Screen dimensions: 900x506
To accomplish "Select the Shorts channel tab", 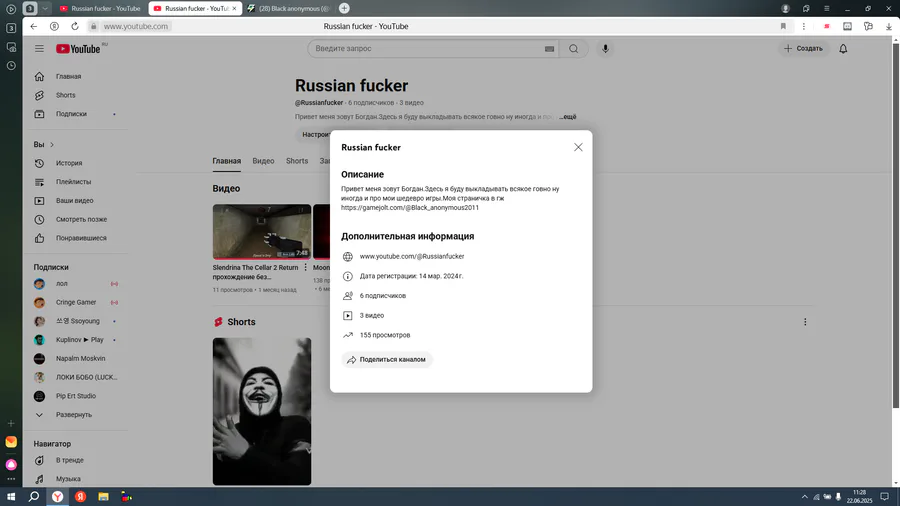I will point(297,161).
